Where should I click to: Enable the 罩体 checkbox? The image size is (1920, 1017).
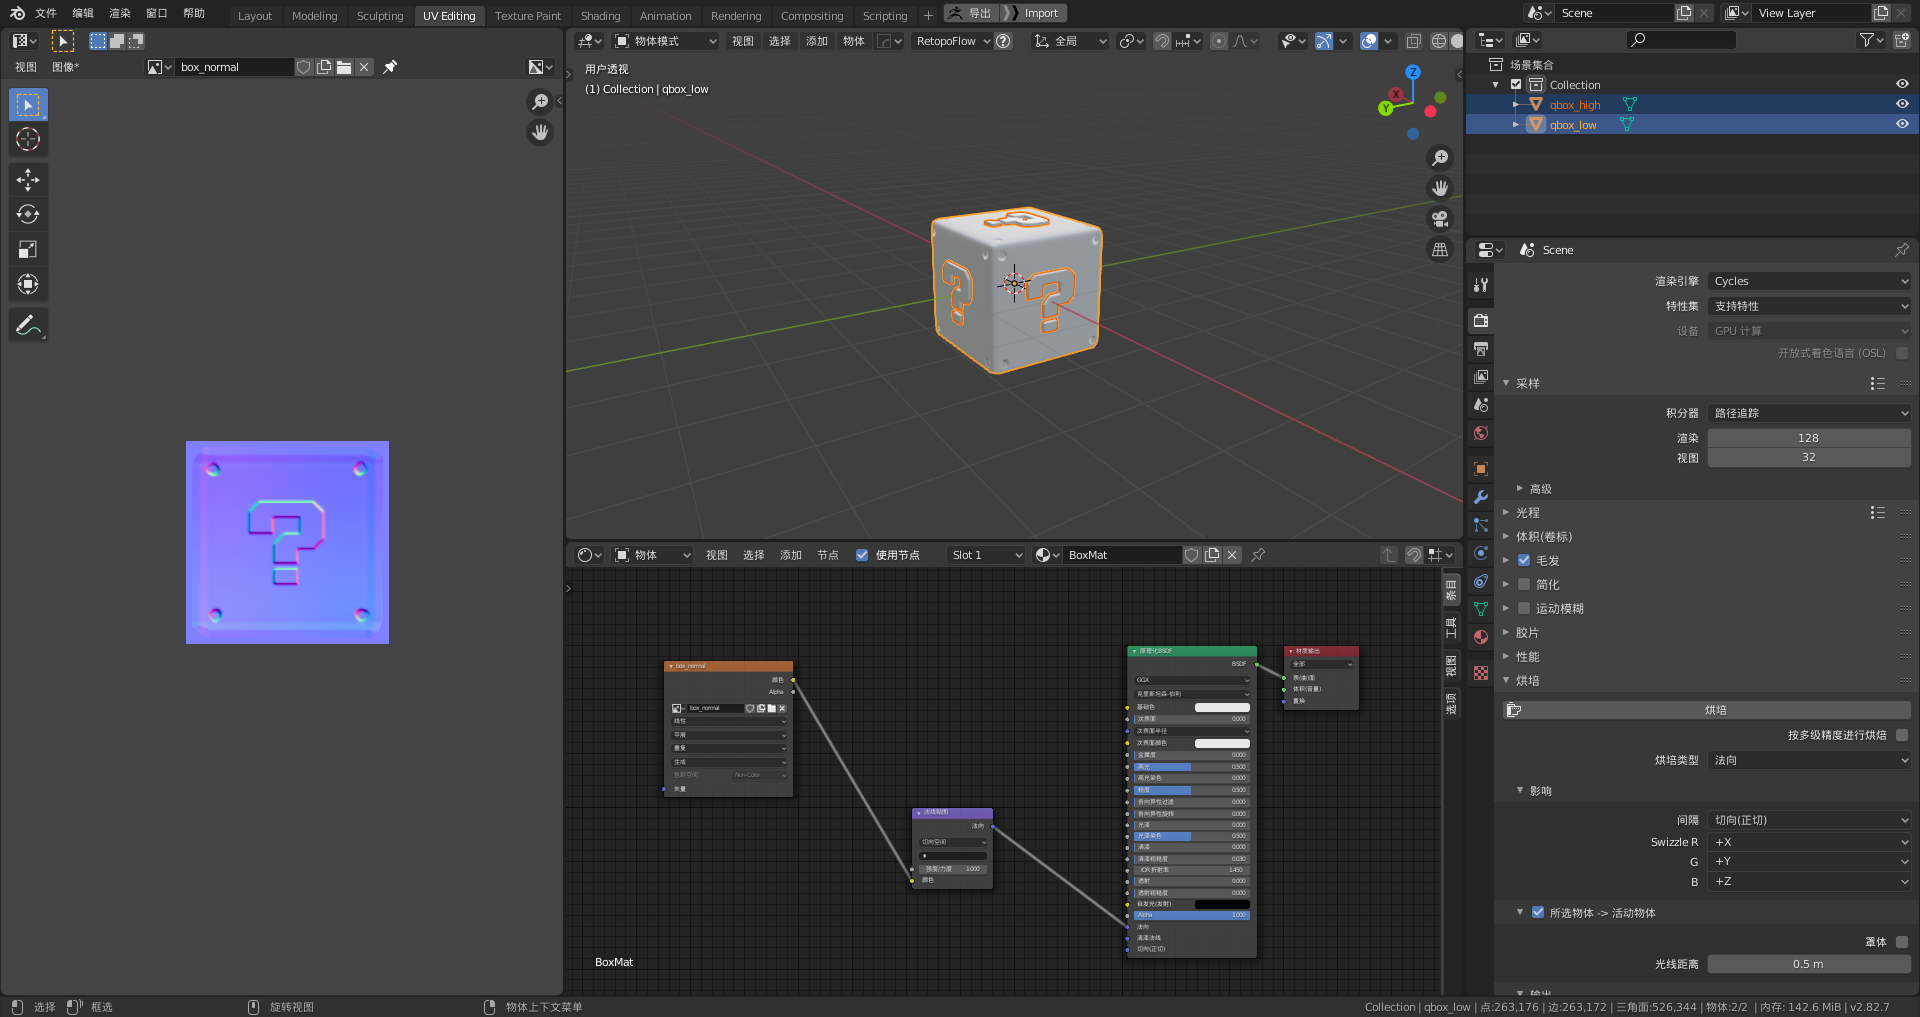pos(1902,942)
